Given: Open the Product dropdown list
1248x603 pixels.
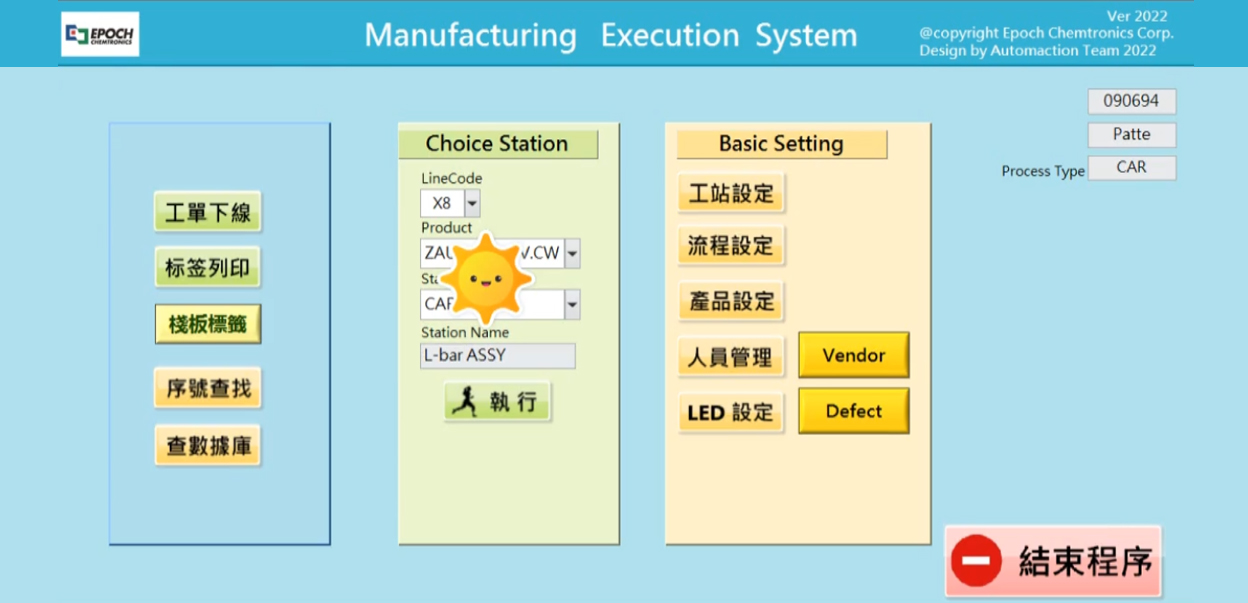Looking at the screenshot, I should [572, 254].
